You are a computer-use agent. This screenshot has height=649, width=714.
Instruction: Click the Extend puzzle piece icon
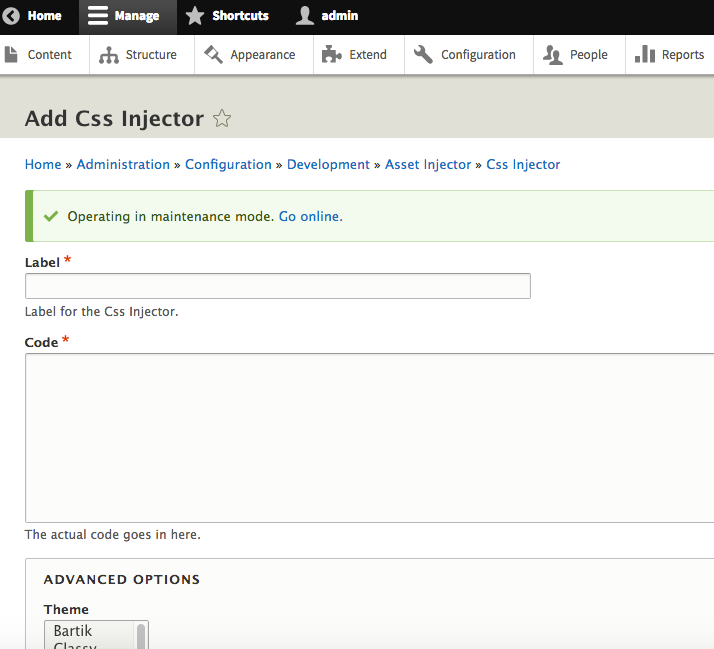332,55
